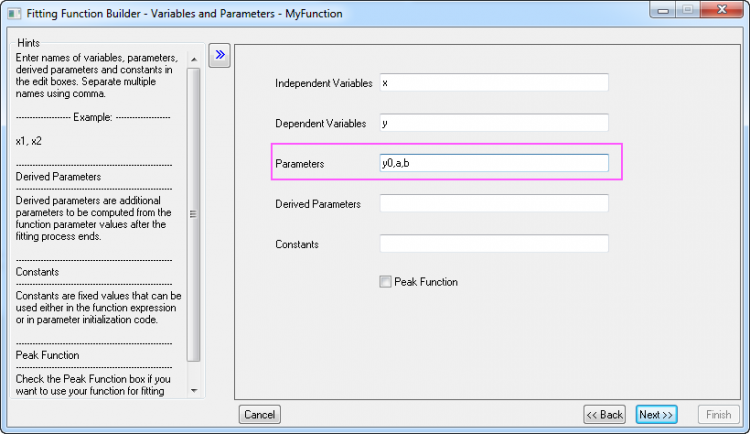Click Hints scrollbar up arrow
Screen dimensions: 750x434
(194, 59)
